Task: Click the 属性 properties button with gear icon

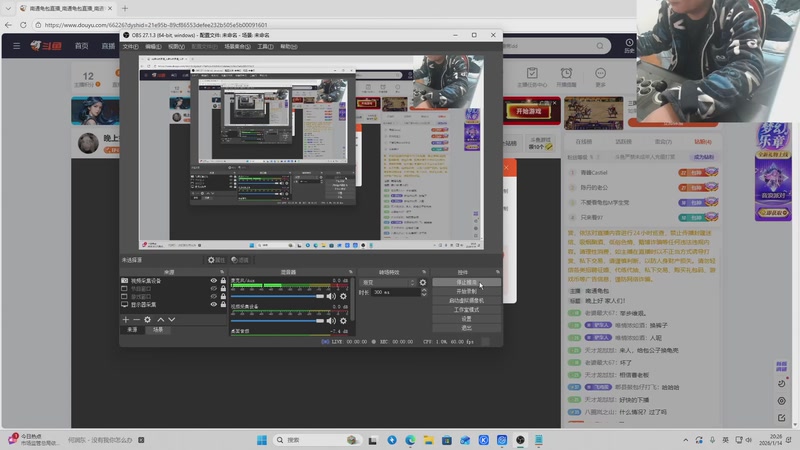Action: coord(216,260)
